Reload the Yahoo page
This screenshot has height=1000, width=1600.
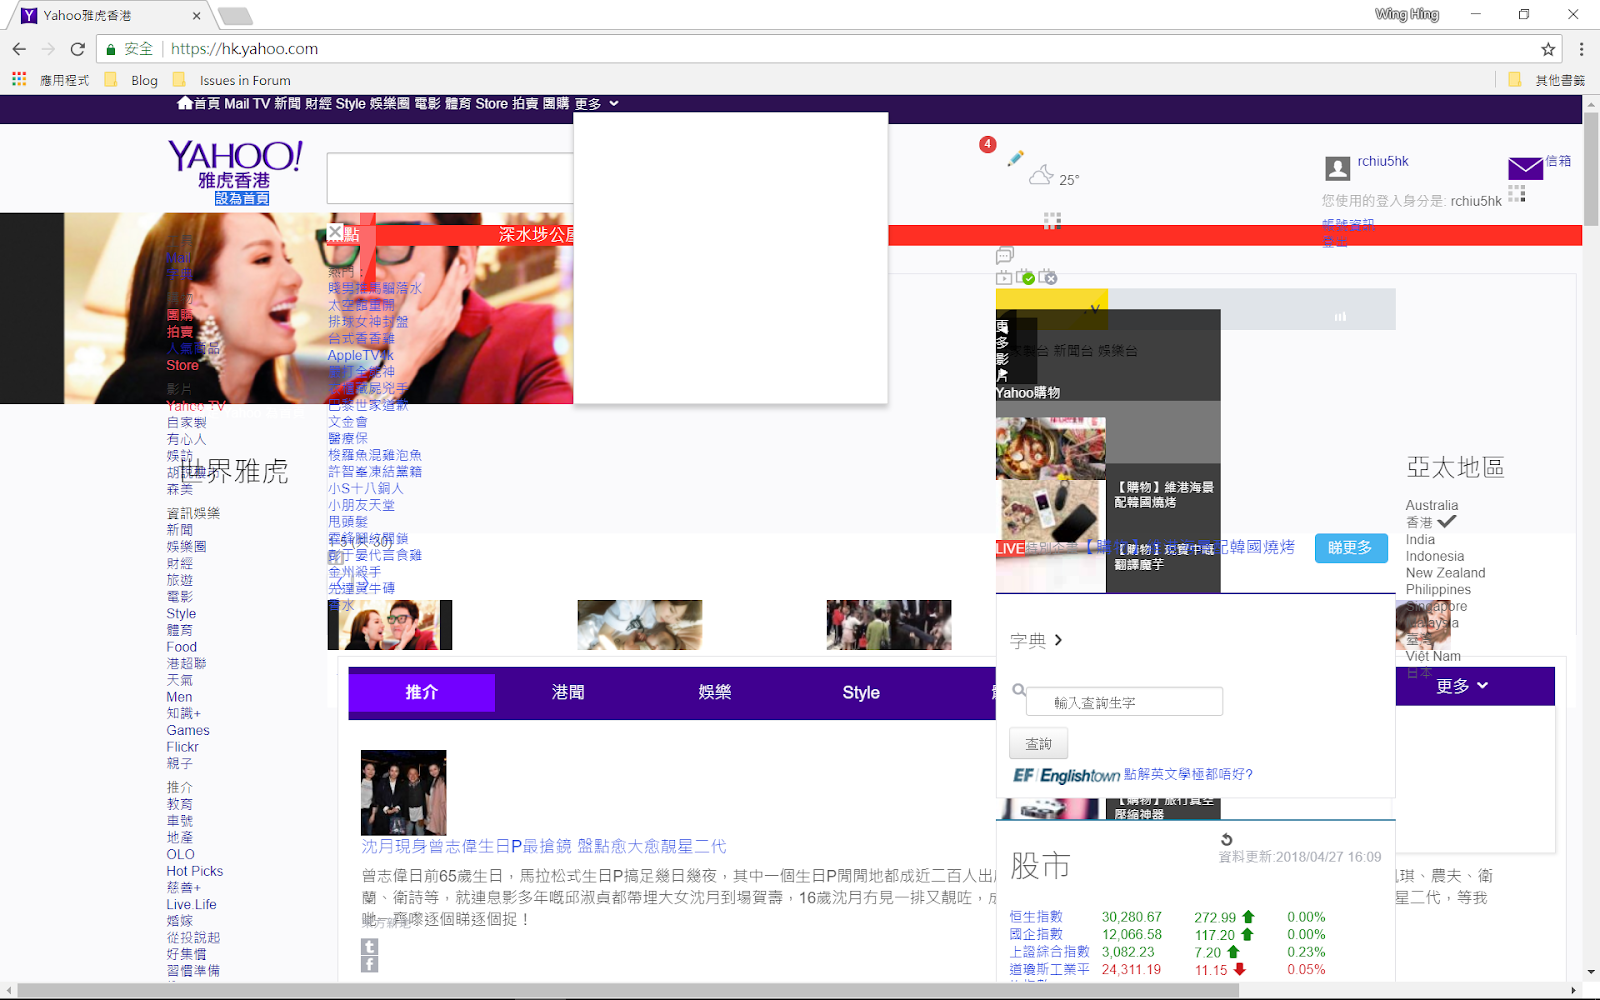click(77, 49)
